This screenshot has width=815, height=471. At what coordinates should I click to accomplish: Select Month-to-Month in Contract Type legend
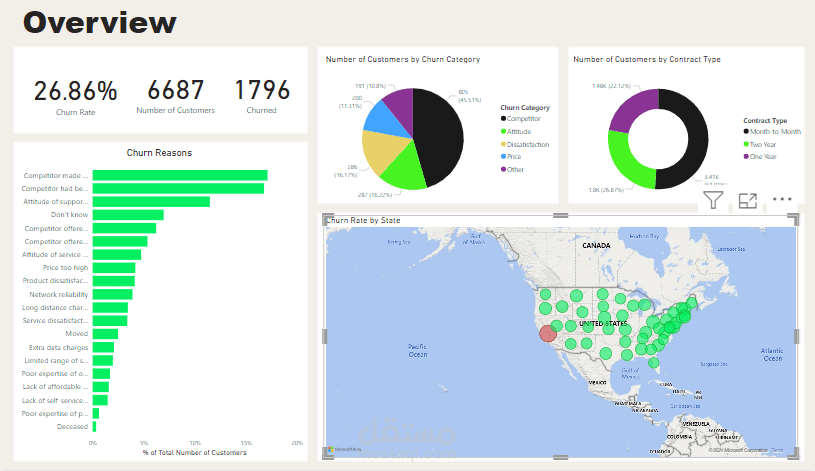pos(772,132)
